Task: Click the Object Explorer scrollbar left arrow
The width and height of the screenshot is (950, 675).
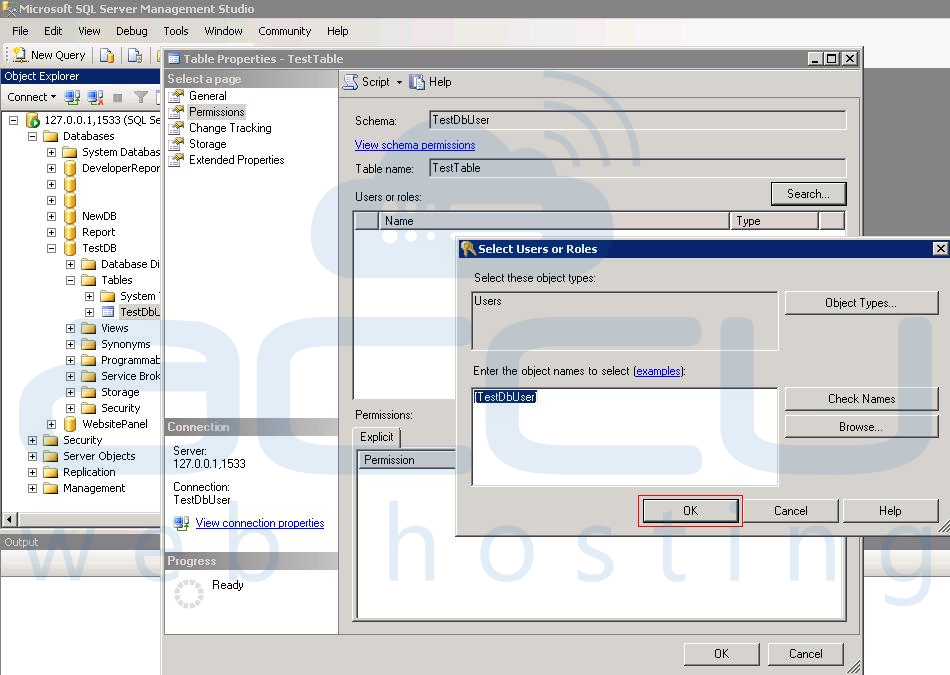Action: click(x=10, y=519)
